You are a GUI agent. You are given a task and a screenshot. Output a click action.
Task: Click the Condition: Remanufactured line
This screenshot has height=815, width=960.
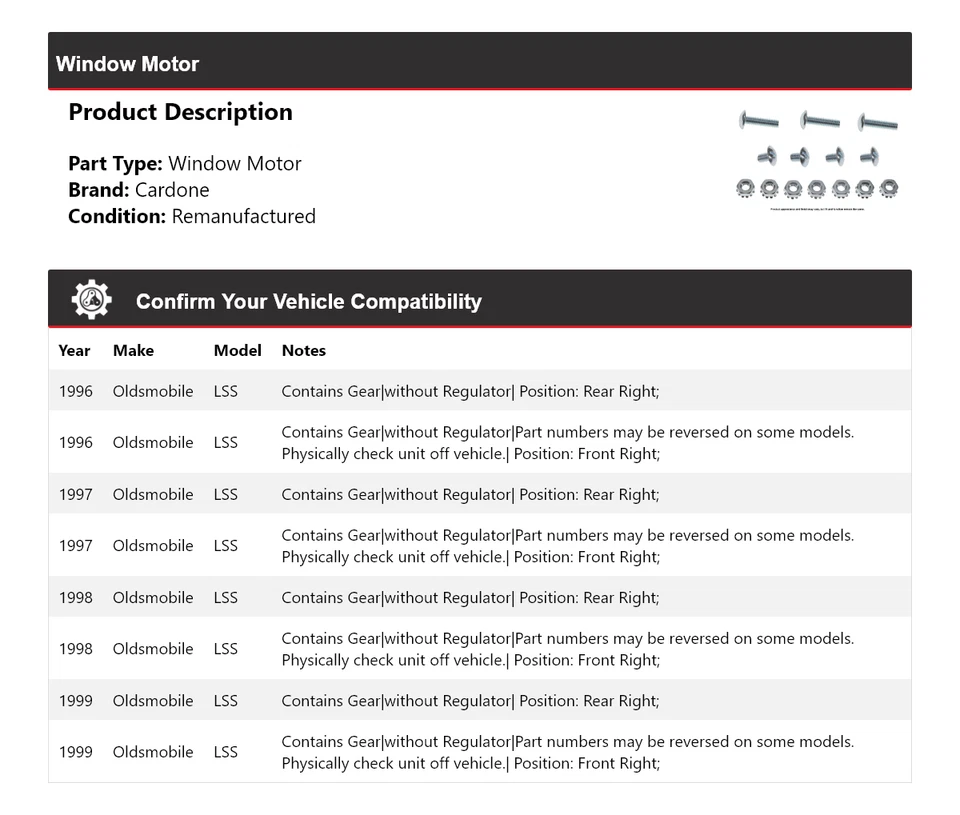192,216
